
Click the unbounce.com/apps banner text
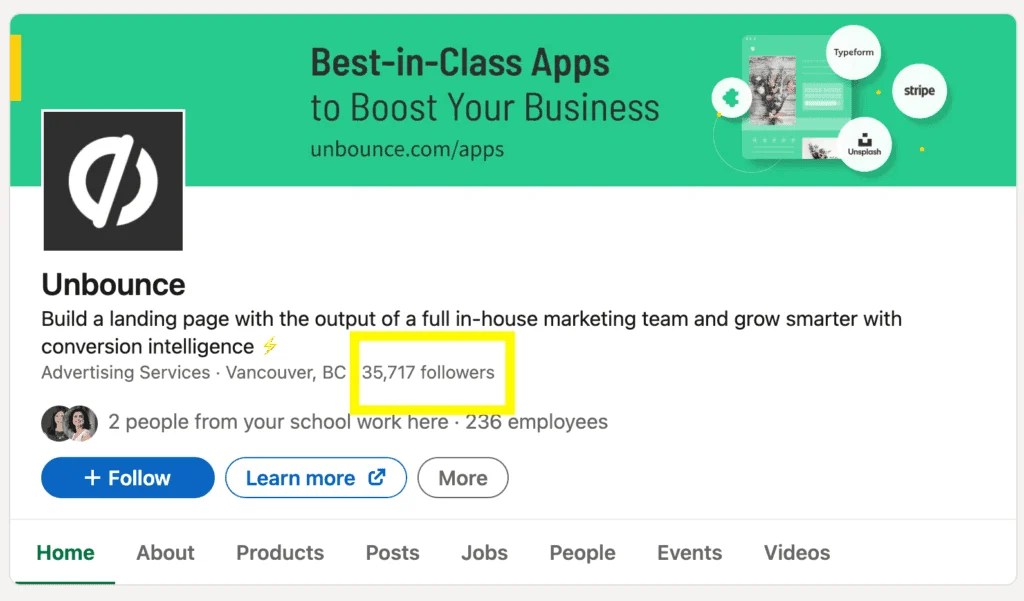(x=405, y=149)
